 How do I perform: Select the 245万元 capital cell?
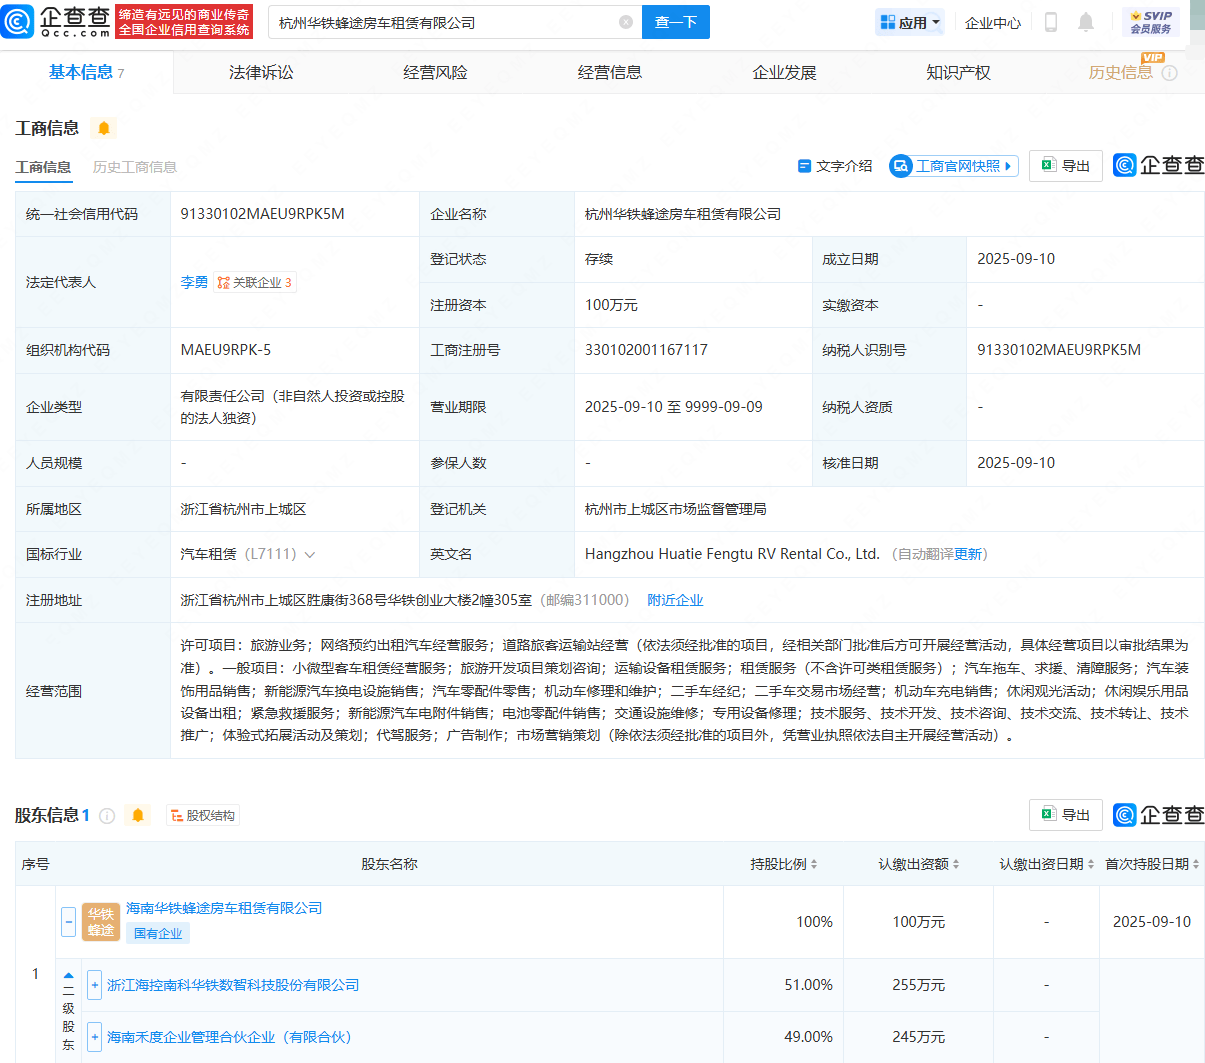[918, 1037]
